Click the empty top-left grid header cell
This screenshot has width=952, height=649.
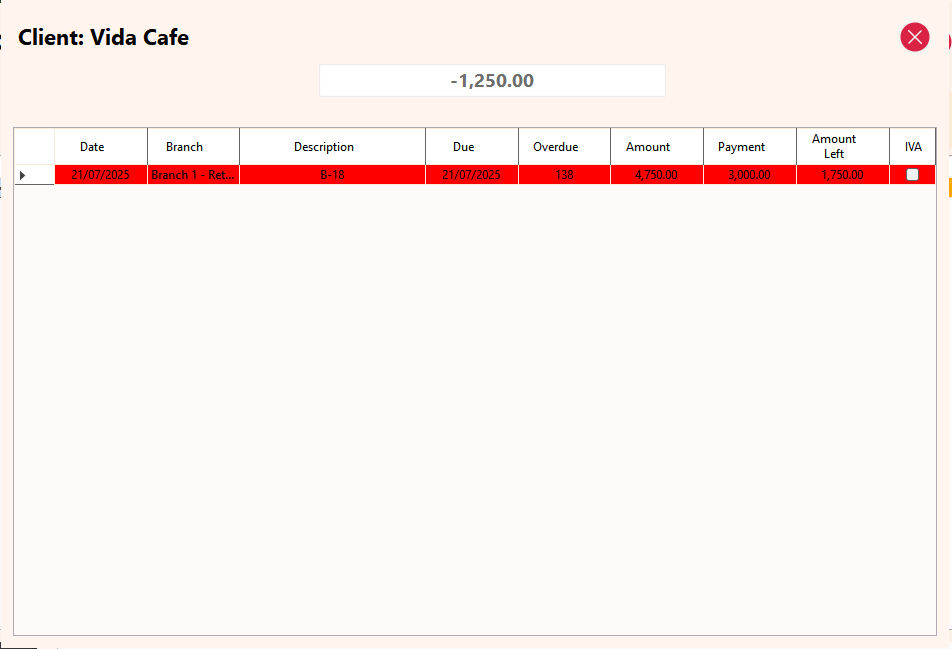point(34,147)
